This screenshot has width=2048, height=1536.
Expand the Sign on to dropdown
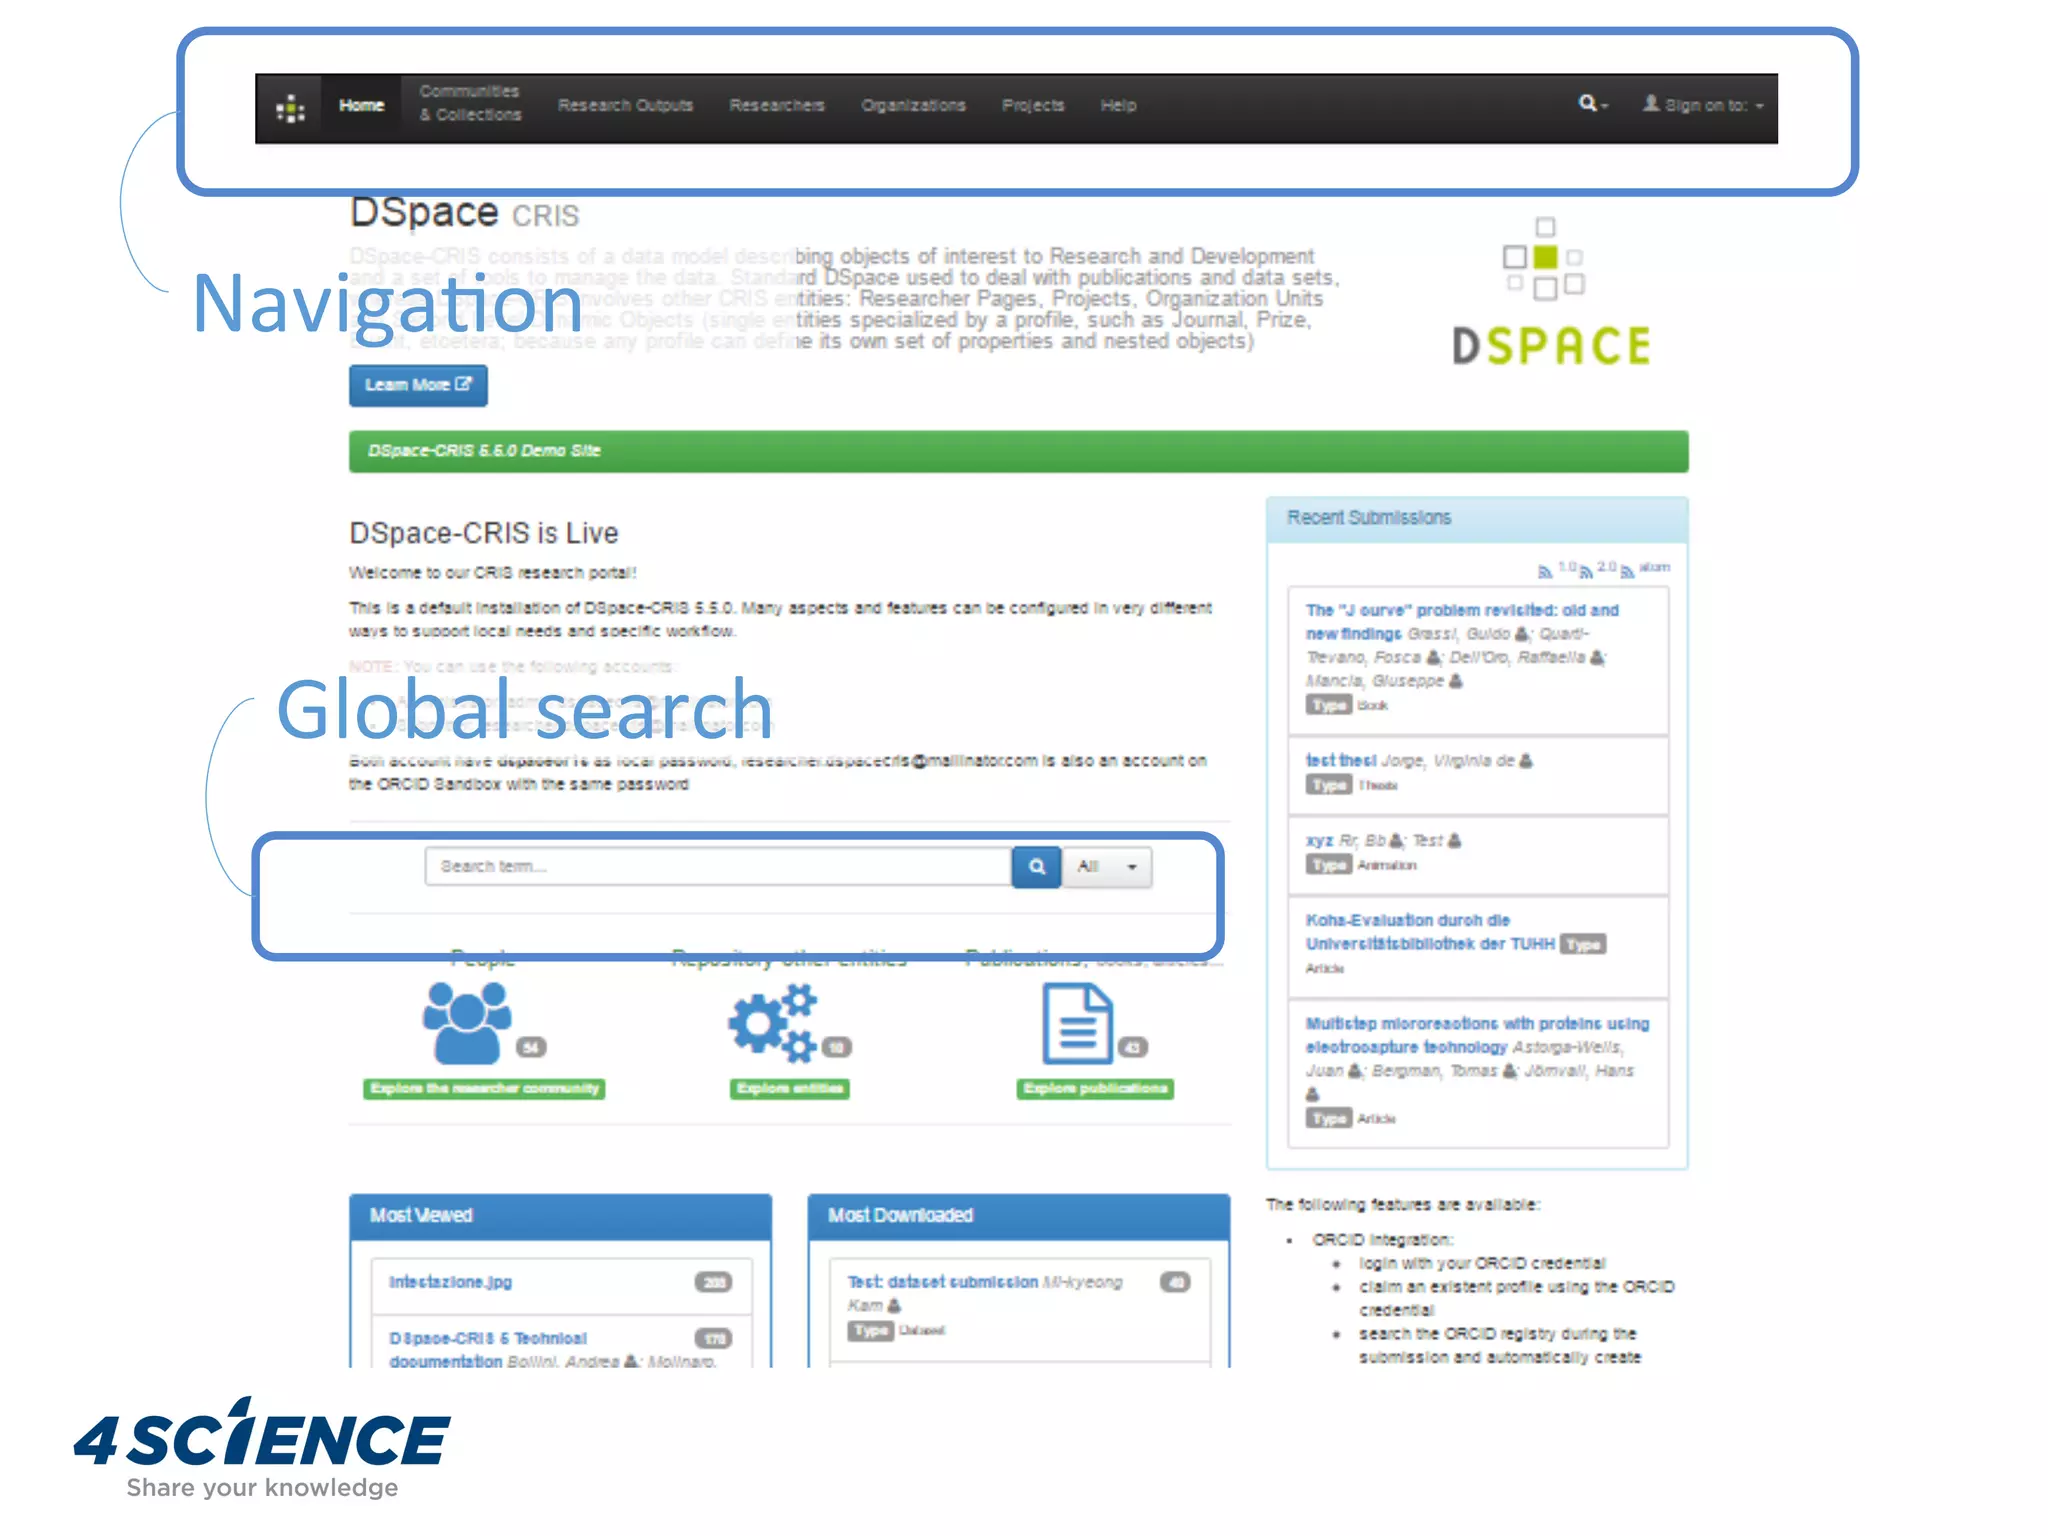1703,104
